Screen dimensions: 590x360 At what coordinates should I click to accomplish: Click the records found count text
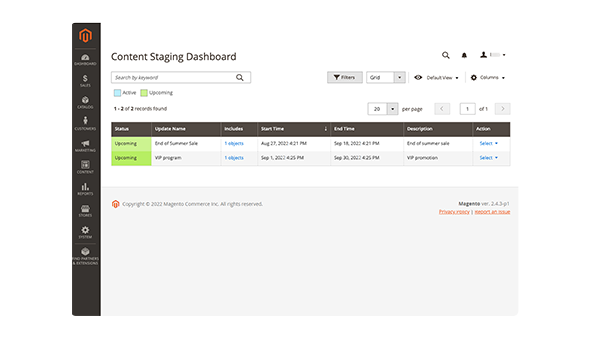140,109
